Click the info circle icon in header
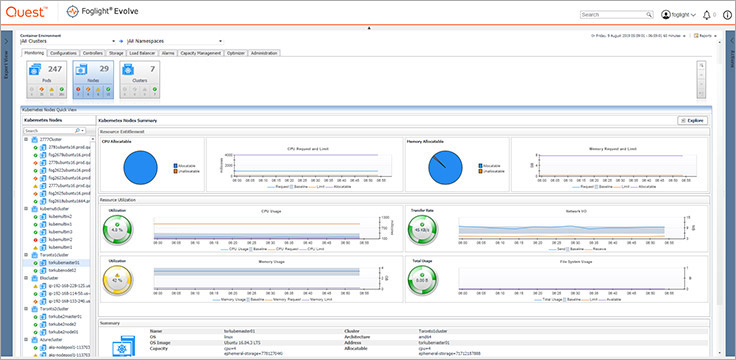 pos(727,15)
